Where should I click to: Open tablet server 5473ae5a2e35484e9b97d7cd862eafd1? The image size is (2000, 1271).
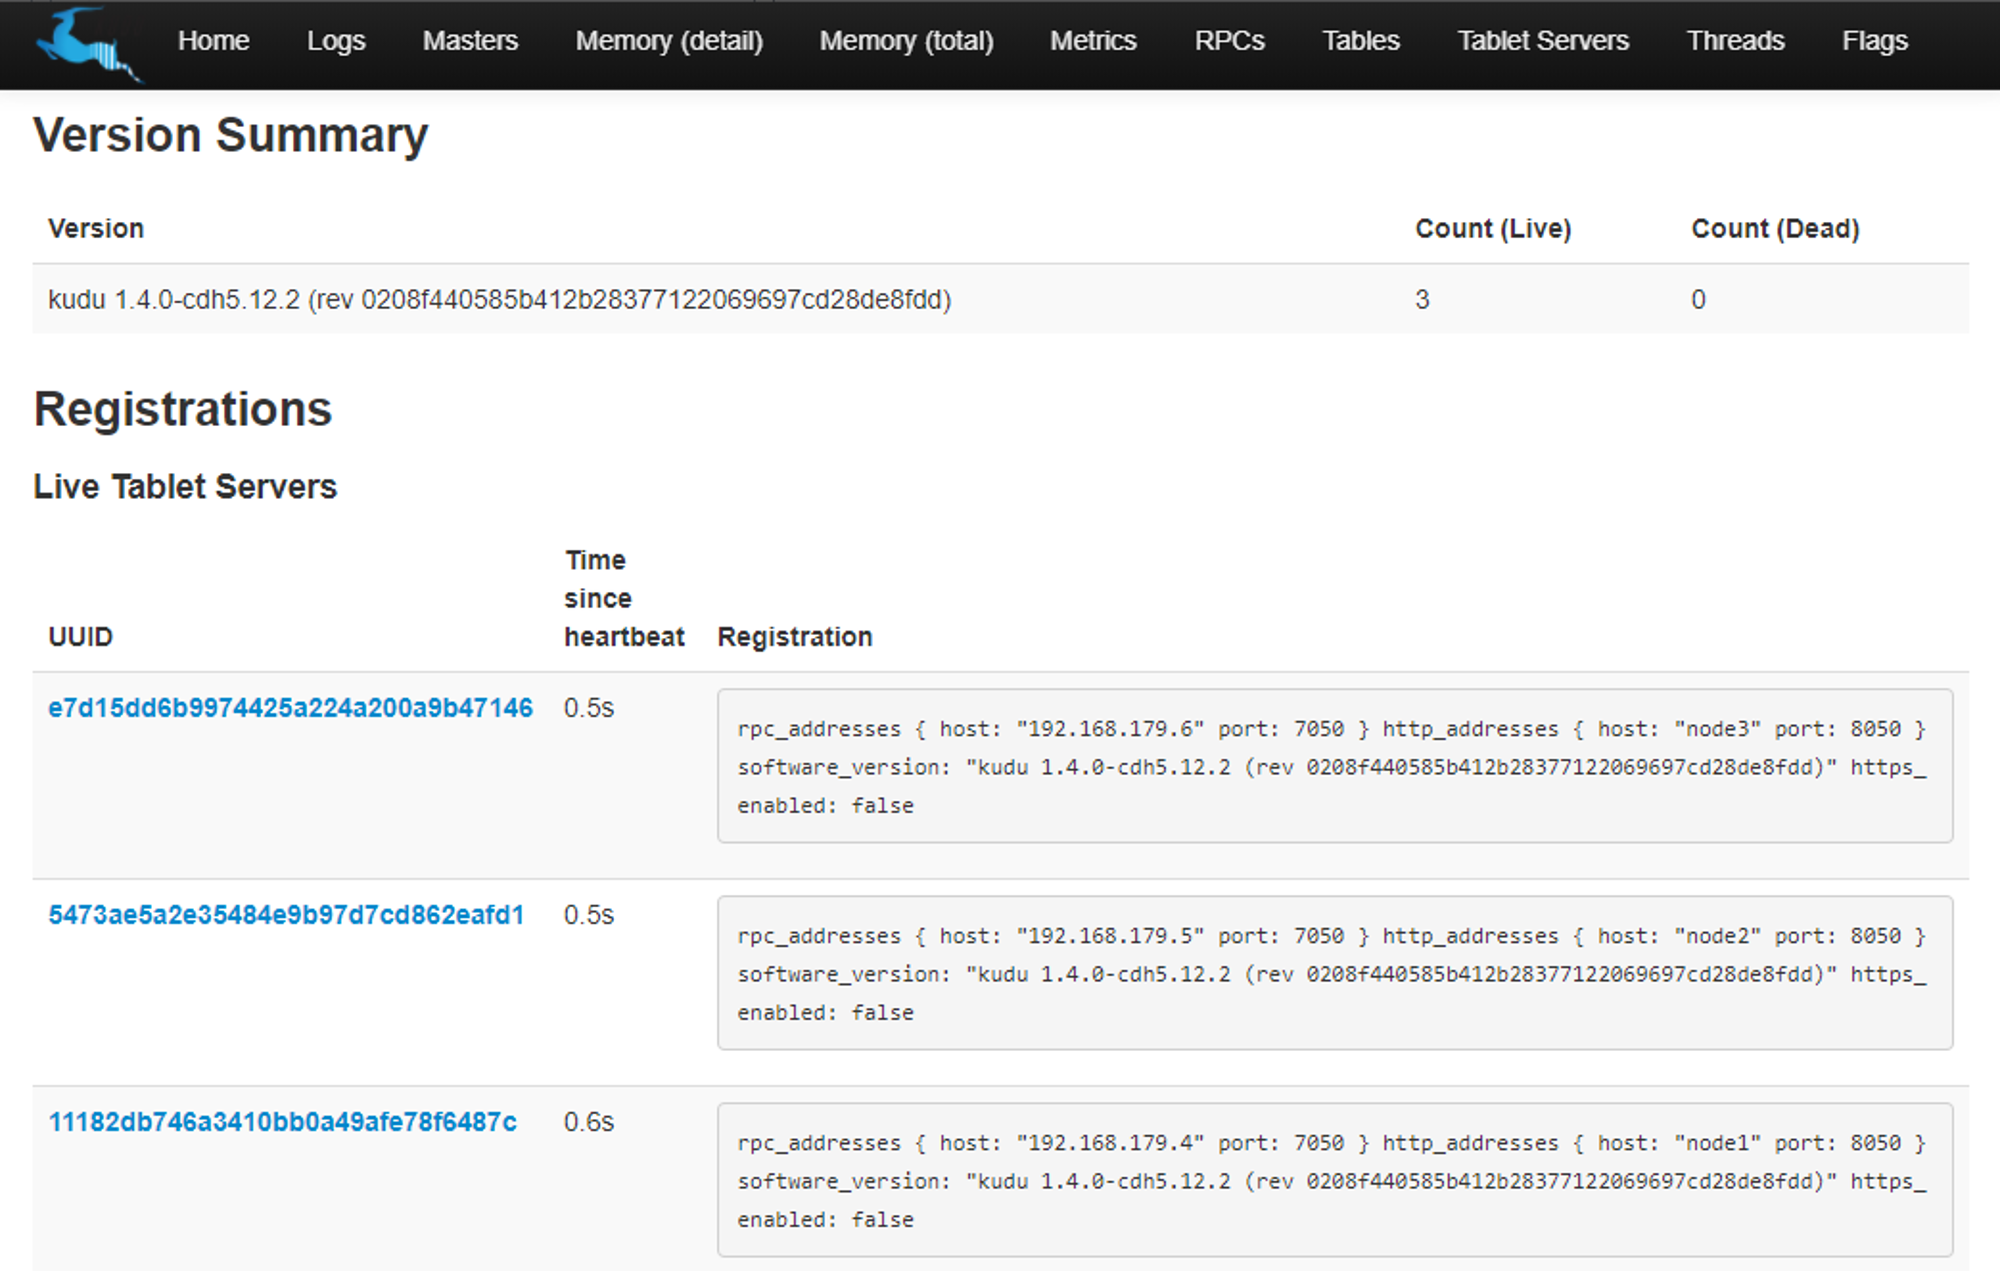pos(286,915)
